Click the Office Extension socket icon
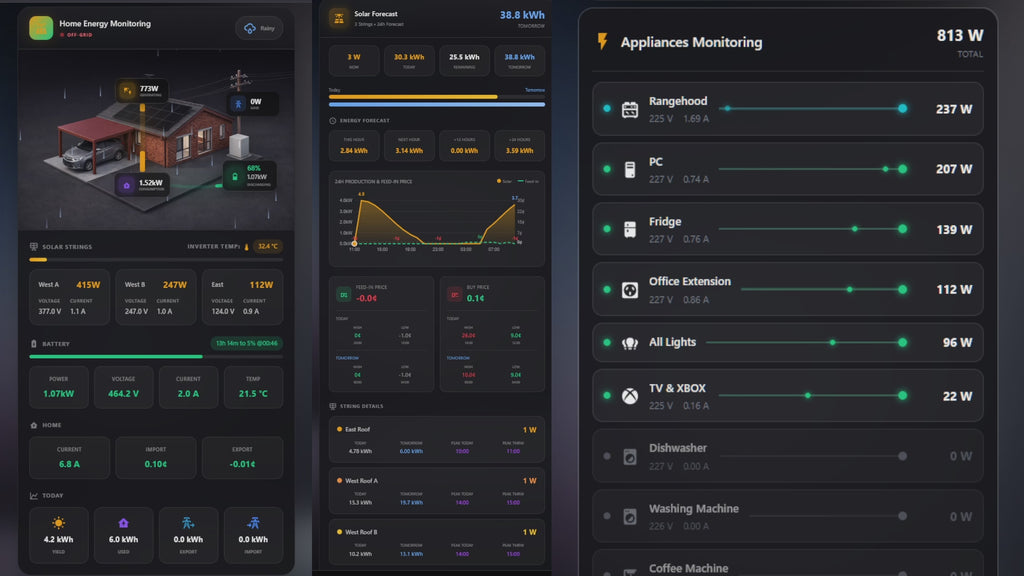 [630, 290]
